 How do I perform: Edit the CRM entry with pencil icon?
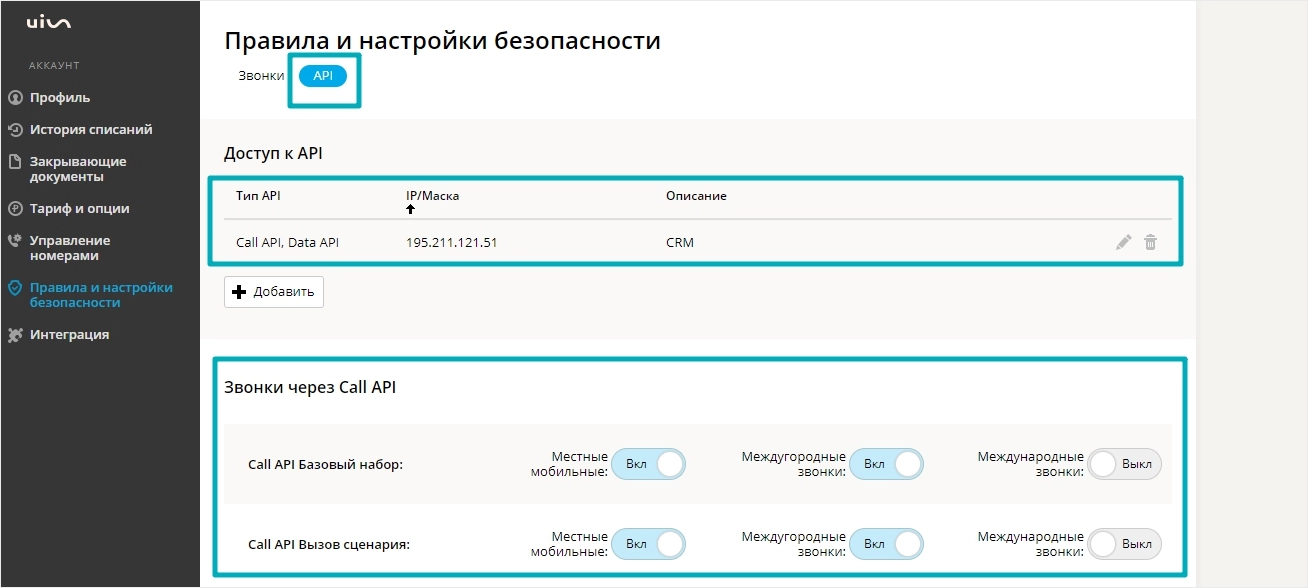[1124, 242]
